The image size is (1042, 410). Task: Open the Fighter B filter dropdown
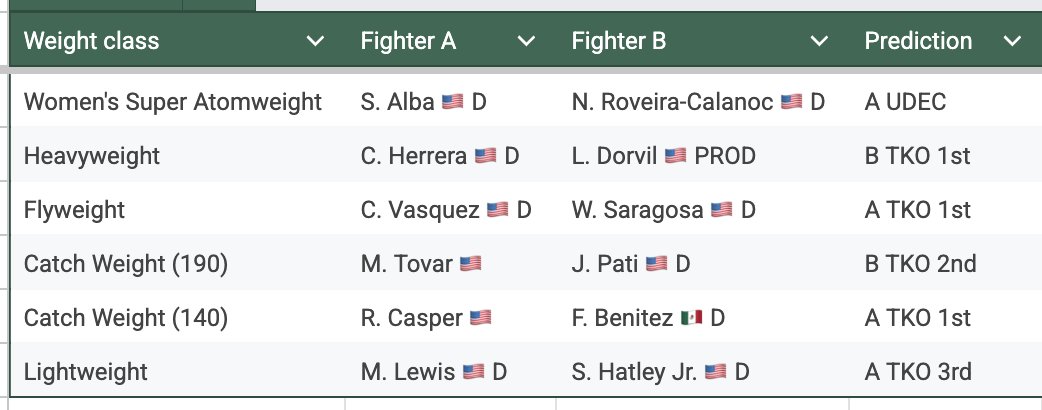820,42
